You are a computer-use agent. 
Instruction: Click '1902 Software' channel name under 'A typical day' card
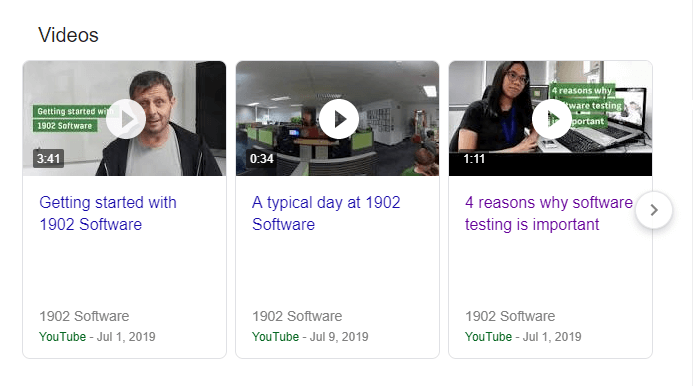pos(297,316)
